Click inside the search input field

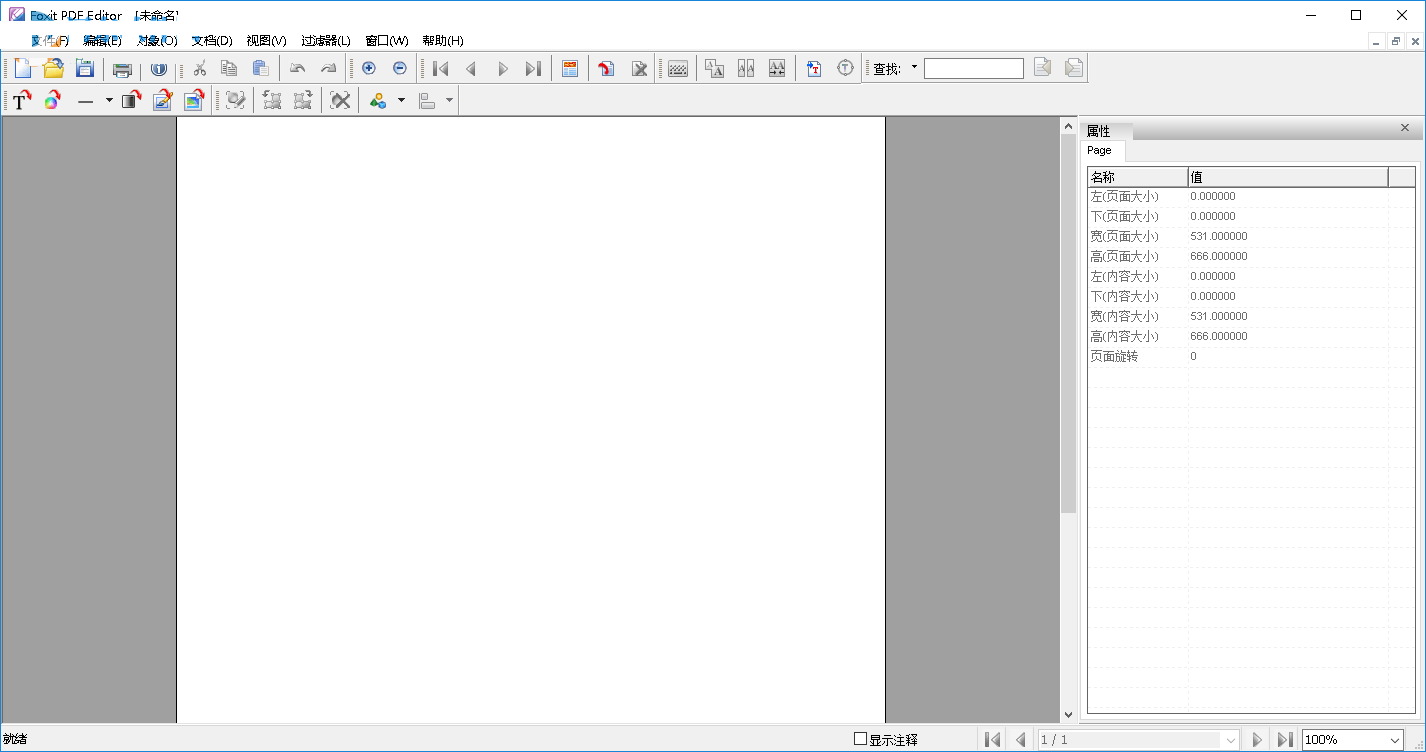pos(973,68)
